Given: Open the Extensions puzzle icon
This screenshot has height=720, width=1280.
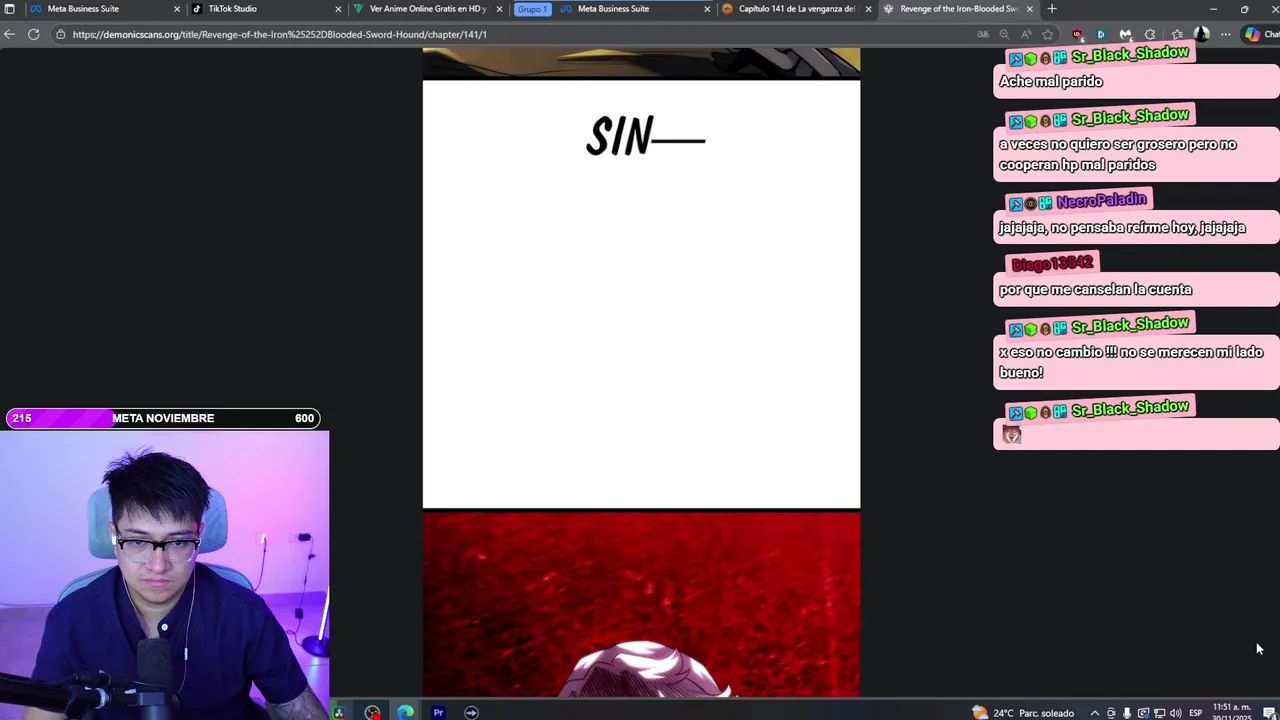Looking at the screenshot, I should click(x=1150, y=34).
